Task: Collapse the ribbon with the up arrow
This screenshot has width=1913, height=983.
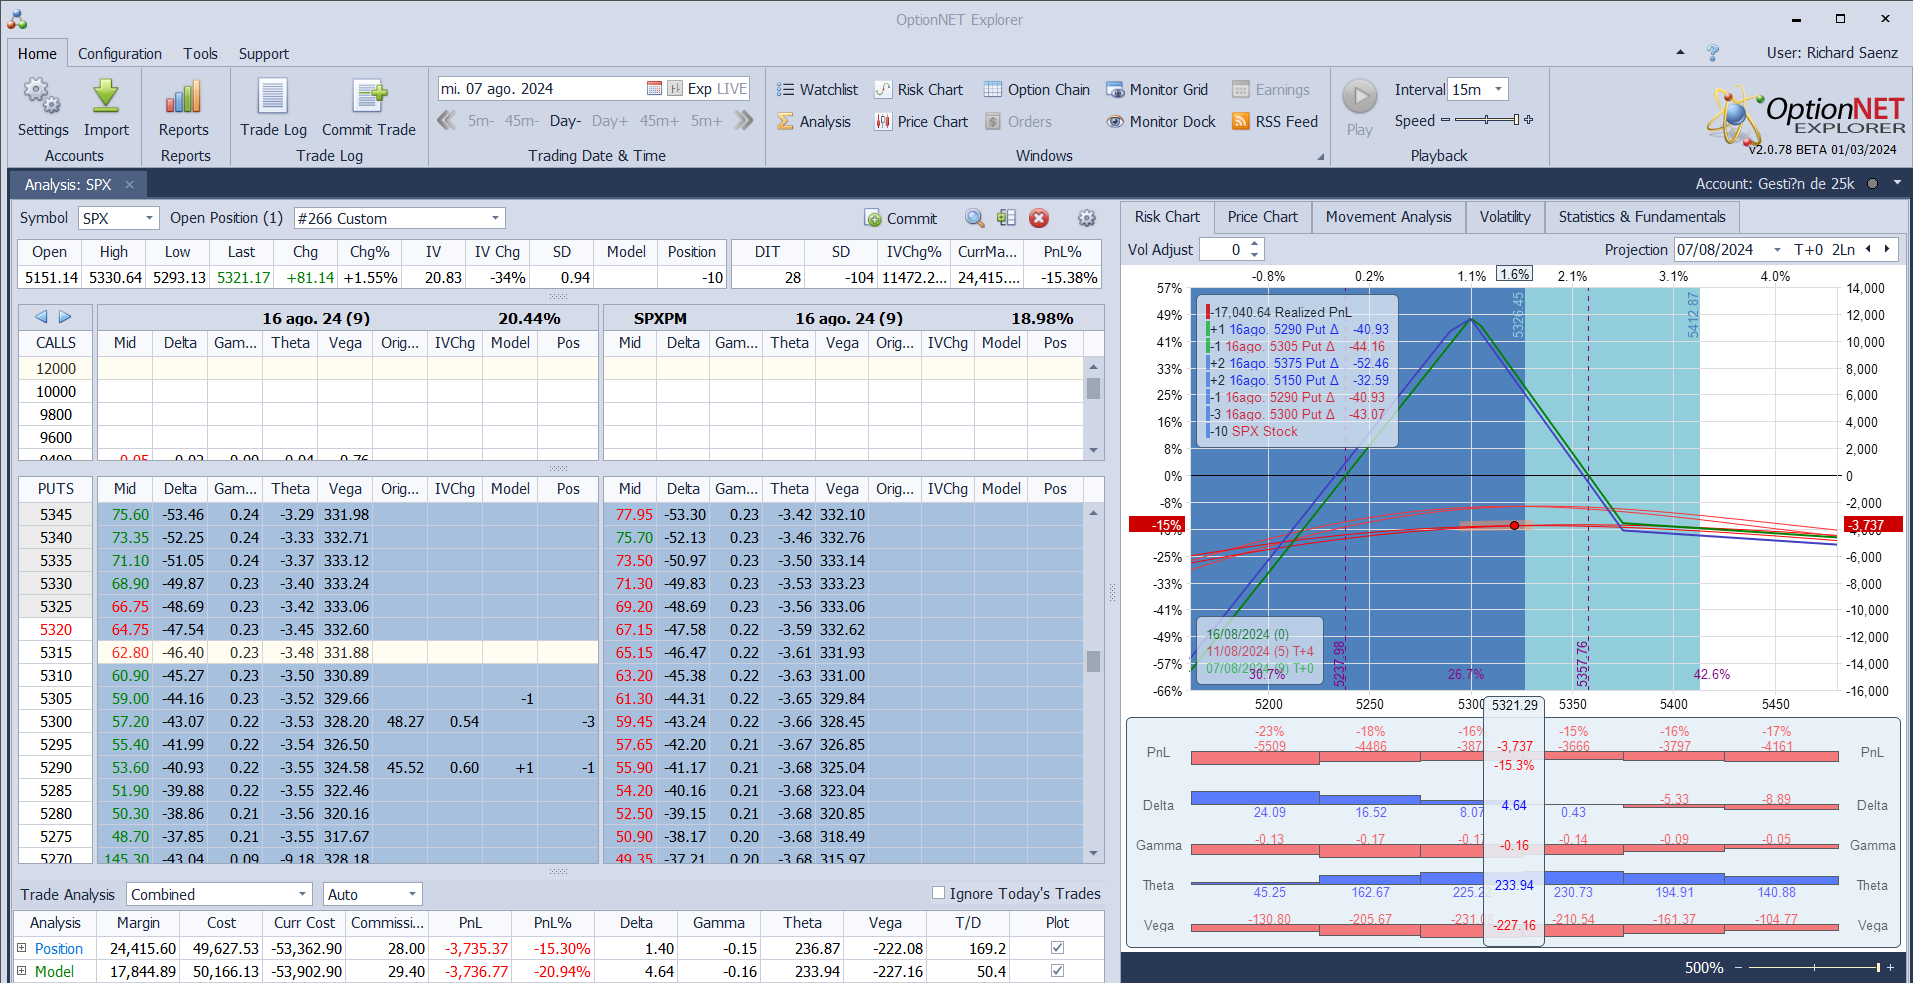Action: point(1680,53)
